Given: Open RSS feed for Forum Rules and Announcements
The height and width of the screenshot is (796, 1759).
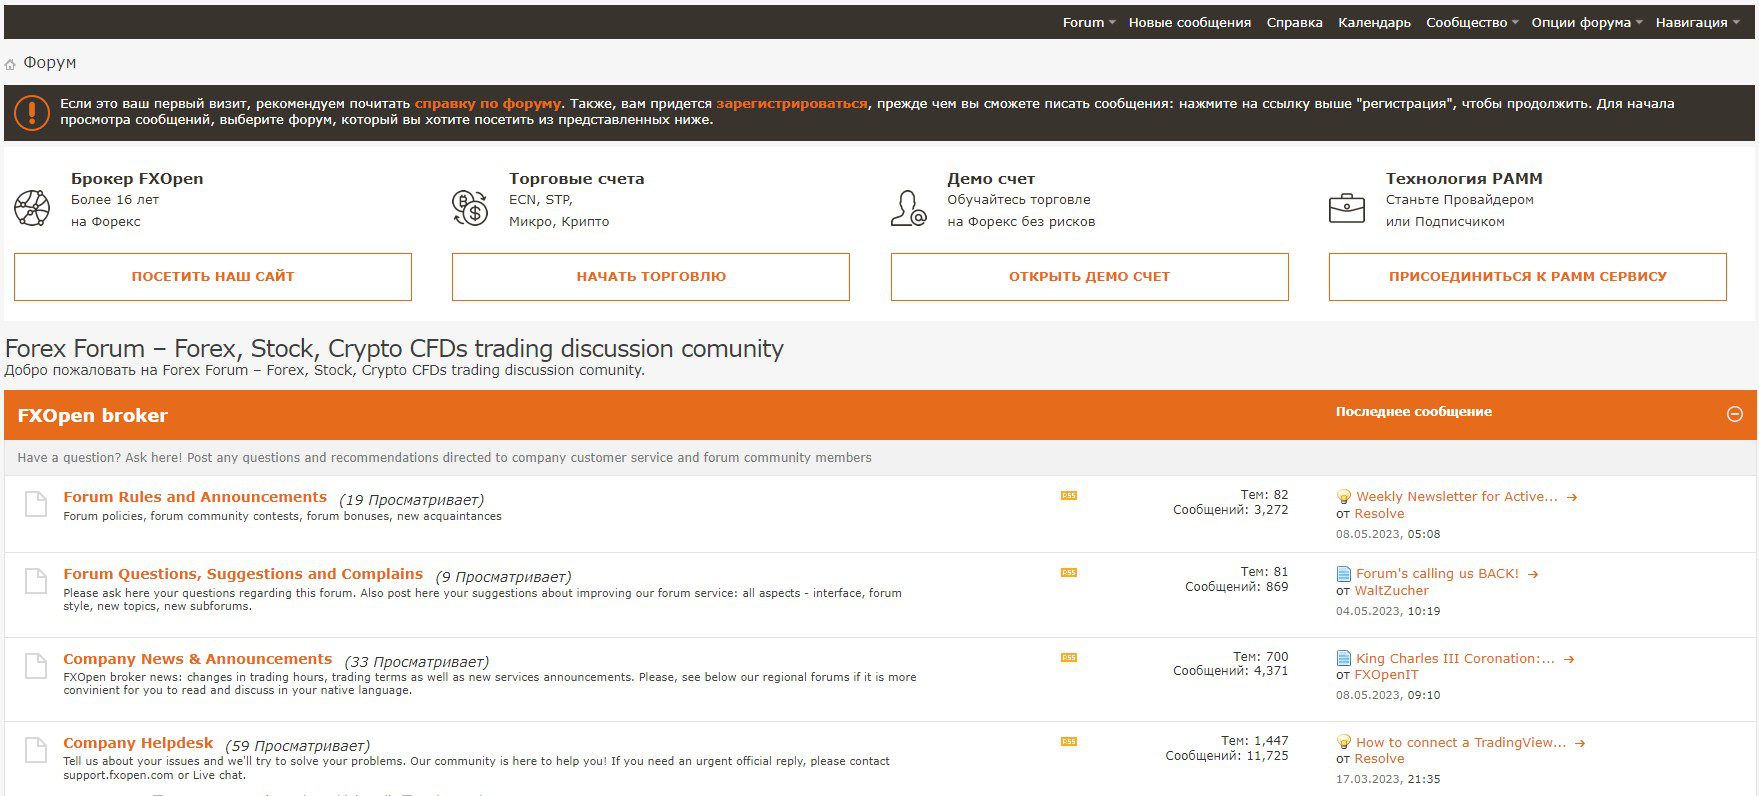Looking at the screenshot, I should tap(1069, 495).
